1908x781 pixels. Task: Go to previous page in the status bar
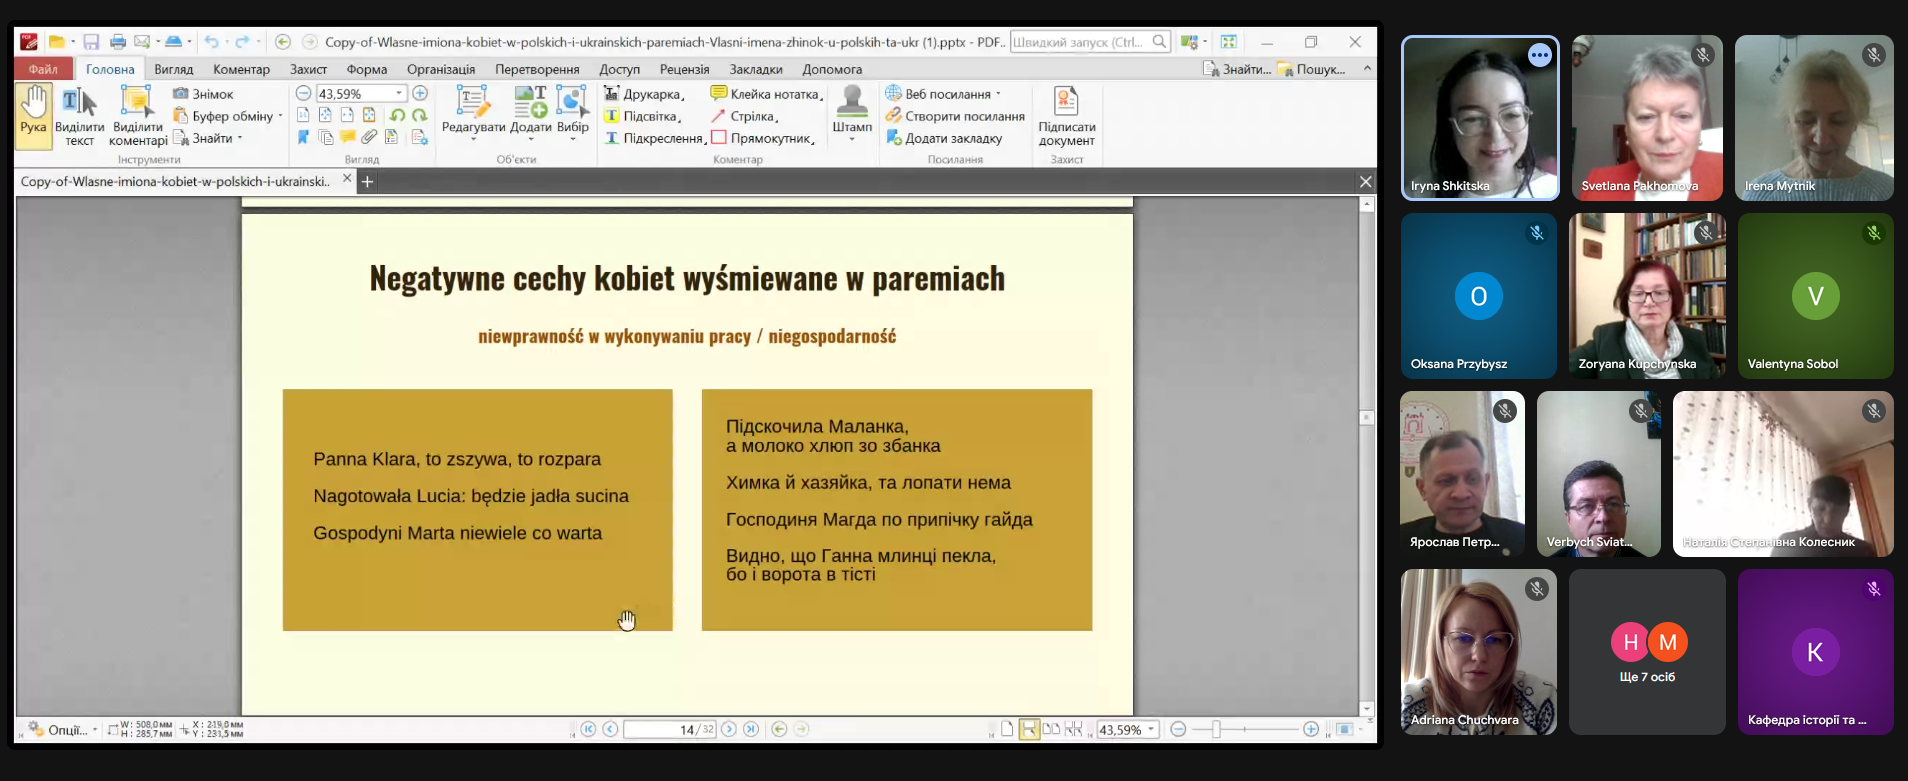610,729
